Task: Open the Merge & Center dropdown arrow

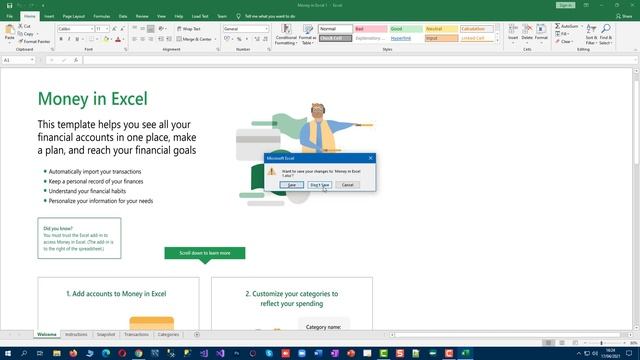Action: coord(216,39)
